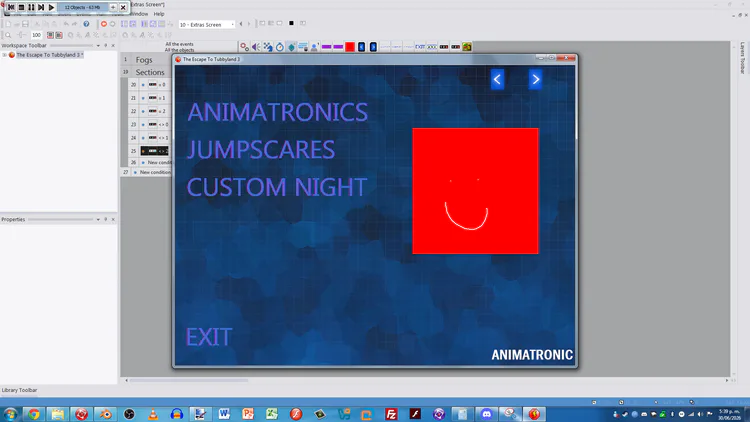Viewport: 750px width, 422px height.
Task: Open Discord from the taskbar
Action: click(x=486, y=414)
